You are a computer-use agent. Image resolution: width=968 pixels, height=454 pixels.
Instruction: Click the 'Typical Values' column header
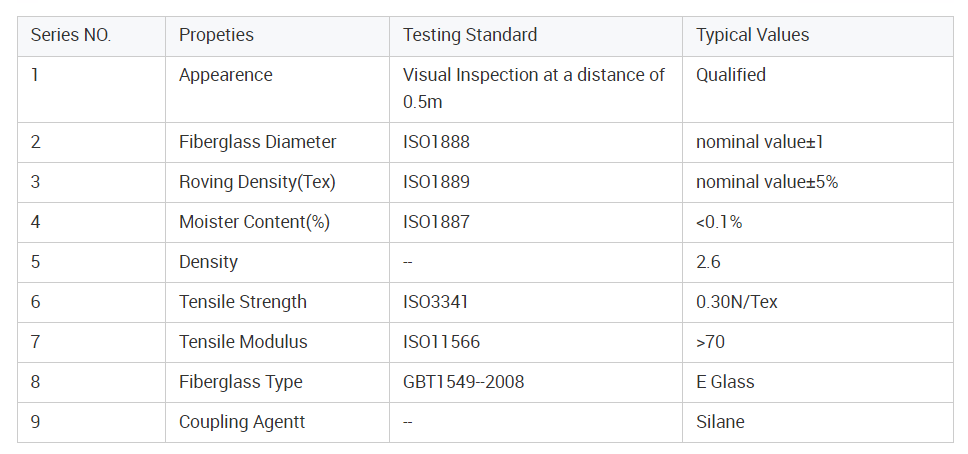coord(752,35)
